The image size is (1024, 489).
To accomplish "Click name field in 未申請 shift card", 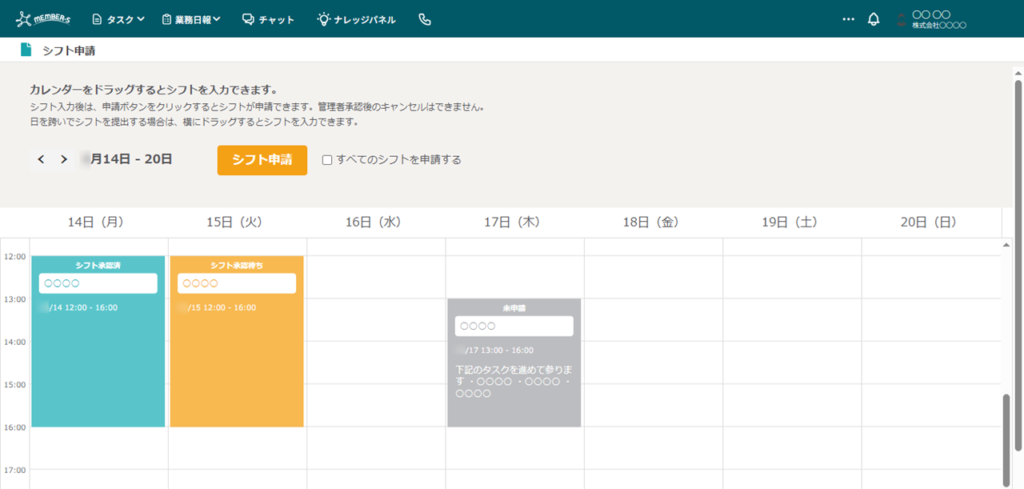I will (514, 326).
